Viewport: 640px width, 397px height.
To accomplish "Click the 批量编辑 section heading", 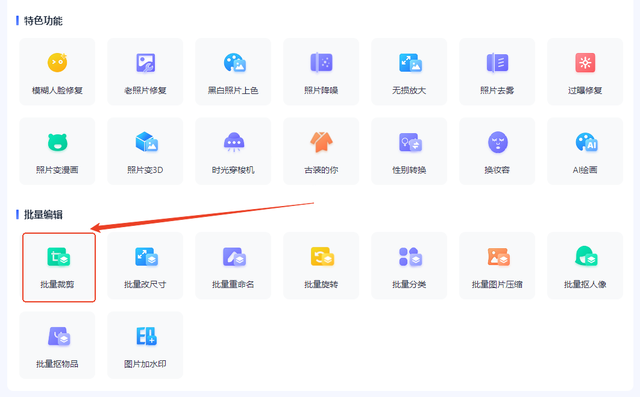I will [43, 214].
